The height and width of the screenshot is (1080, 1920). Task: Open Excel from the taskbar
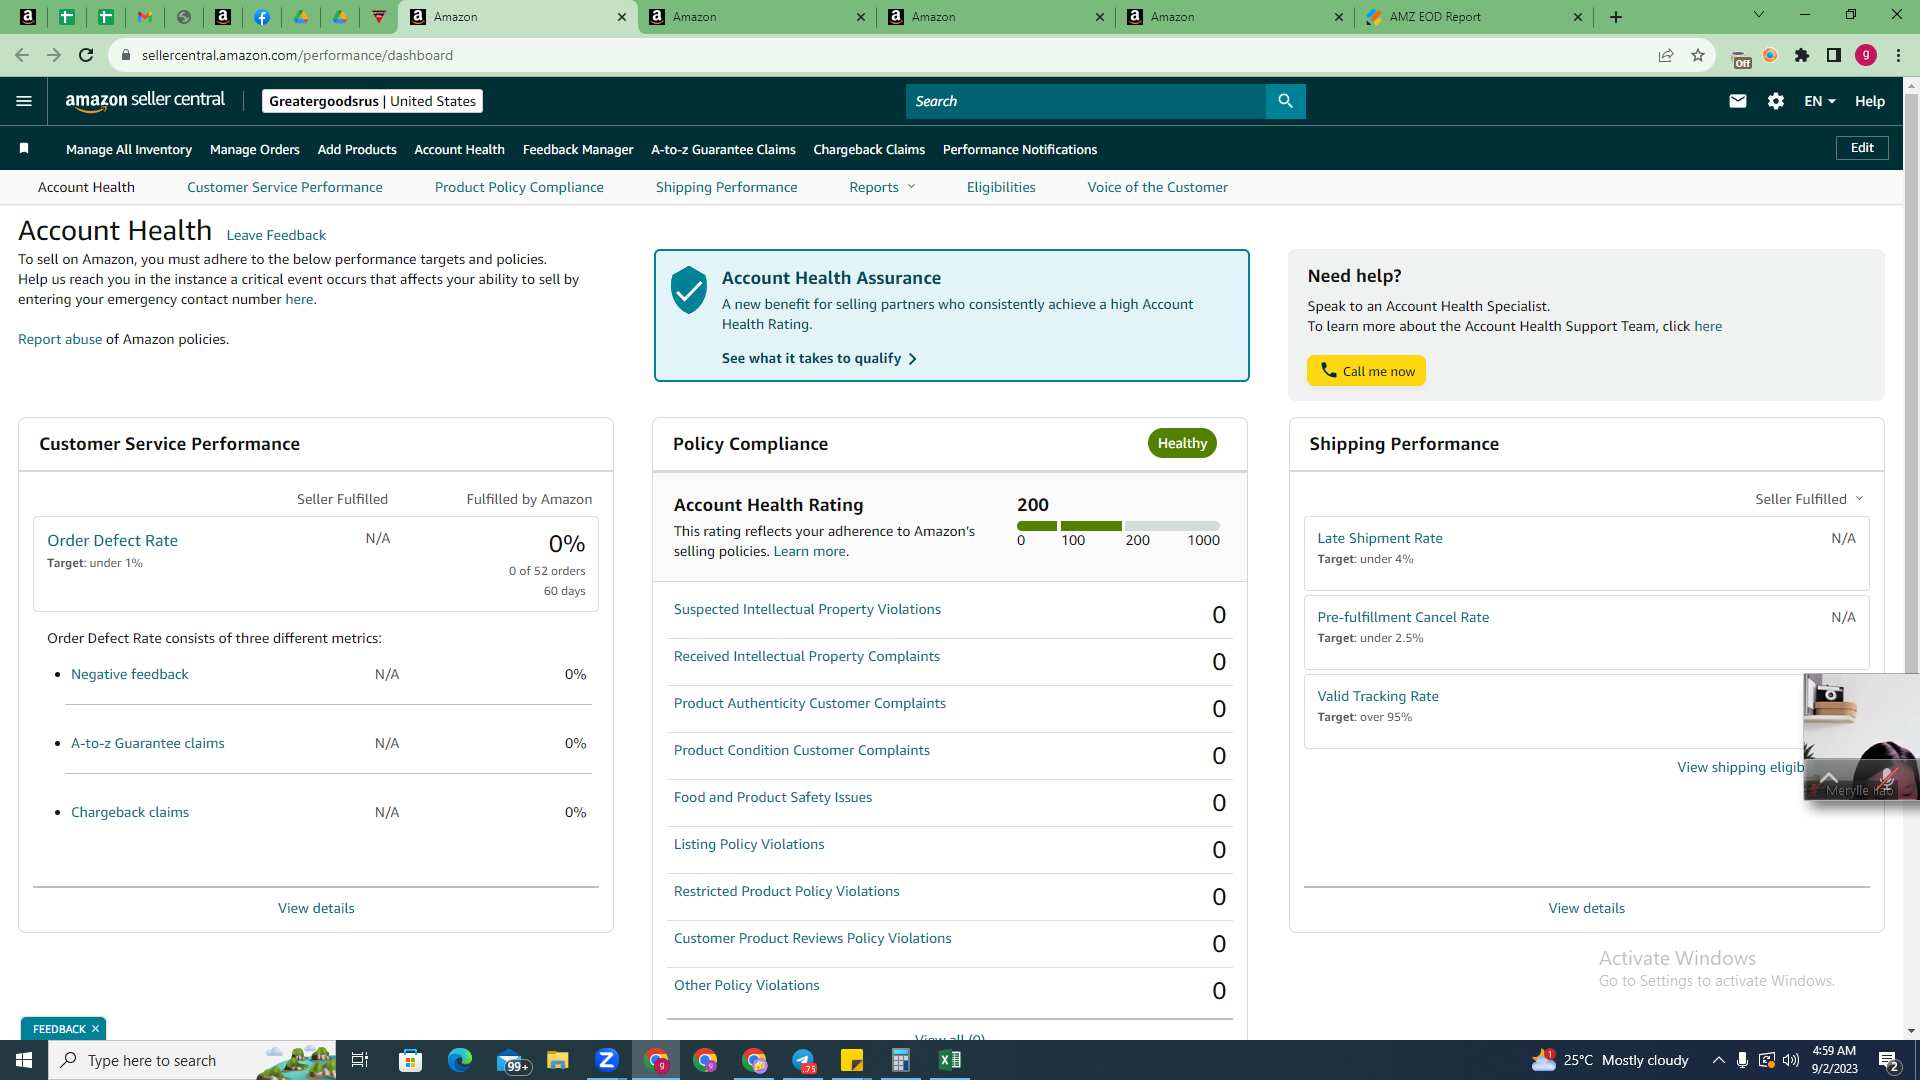click(950, 1060)
